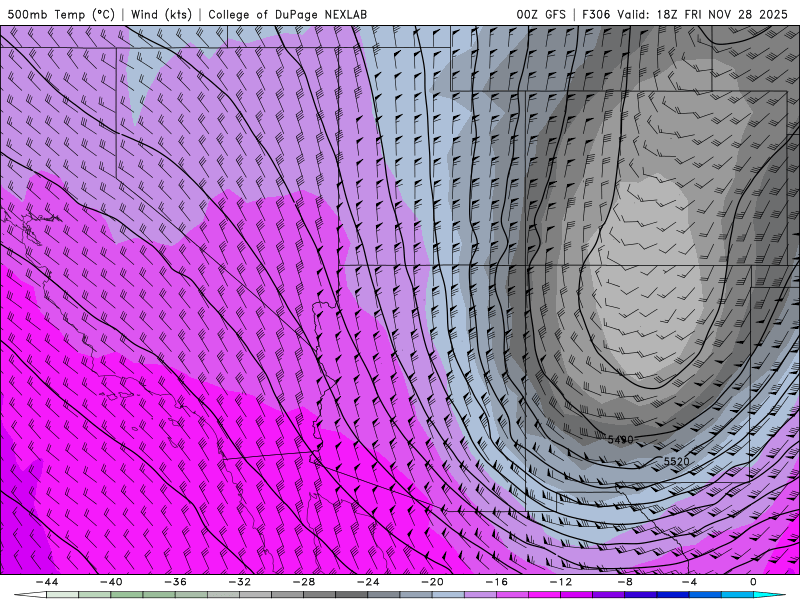The height and width of the screenshot is (600, 800).
Task: Click the -20 colorbar tick label
Action: click(432, 582)
